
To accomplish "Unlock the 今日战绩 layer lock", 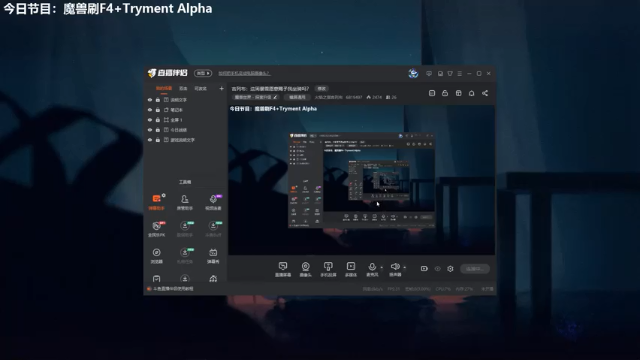I will 158,130.
